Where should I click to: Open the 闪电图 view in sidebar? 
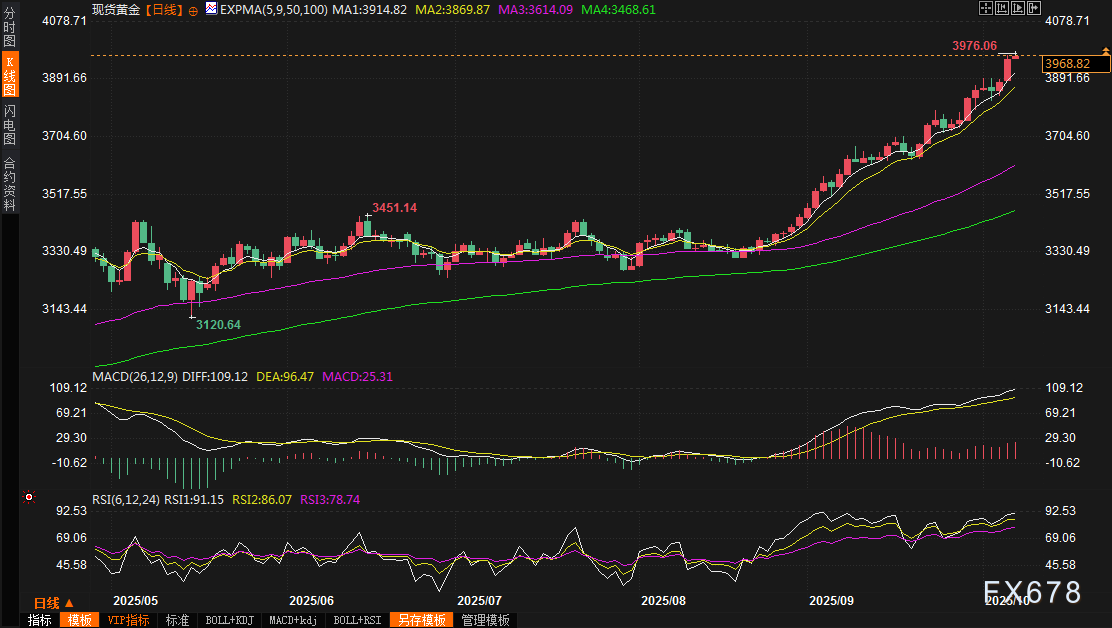tap(9, 123)
